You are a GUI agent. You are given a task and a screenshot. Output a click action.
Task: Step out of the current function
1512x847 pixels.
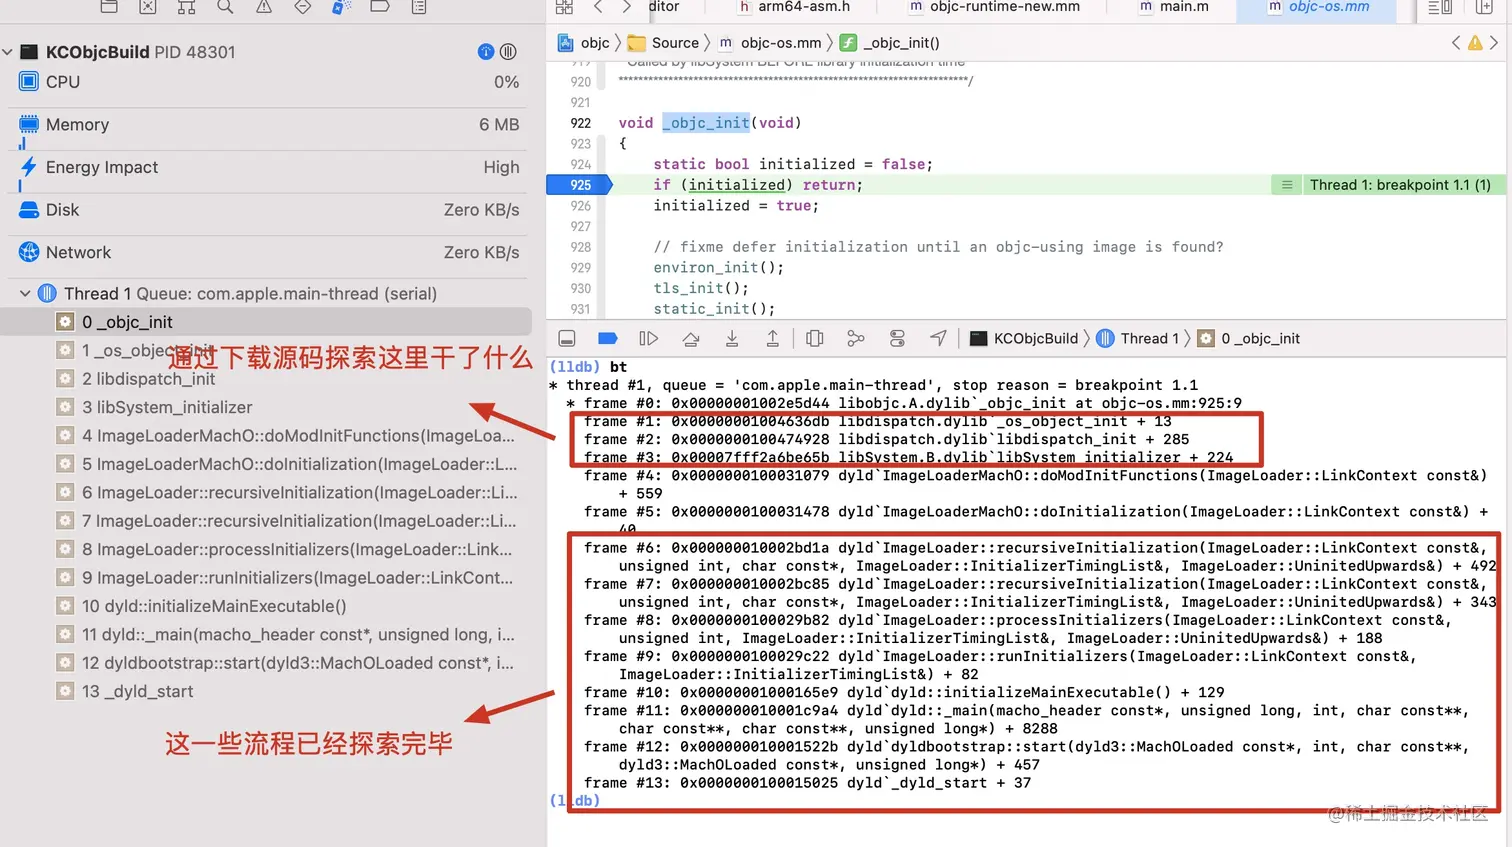click(771, 338)
